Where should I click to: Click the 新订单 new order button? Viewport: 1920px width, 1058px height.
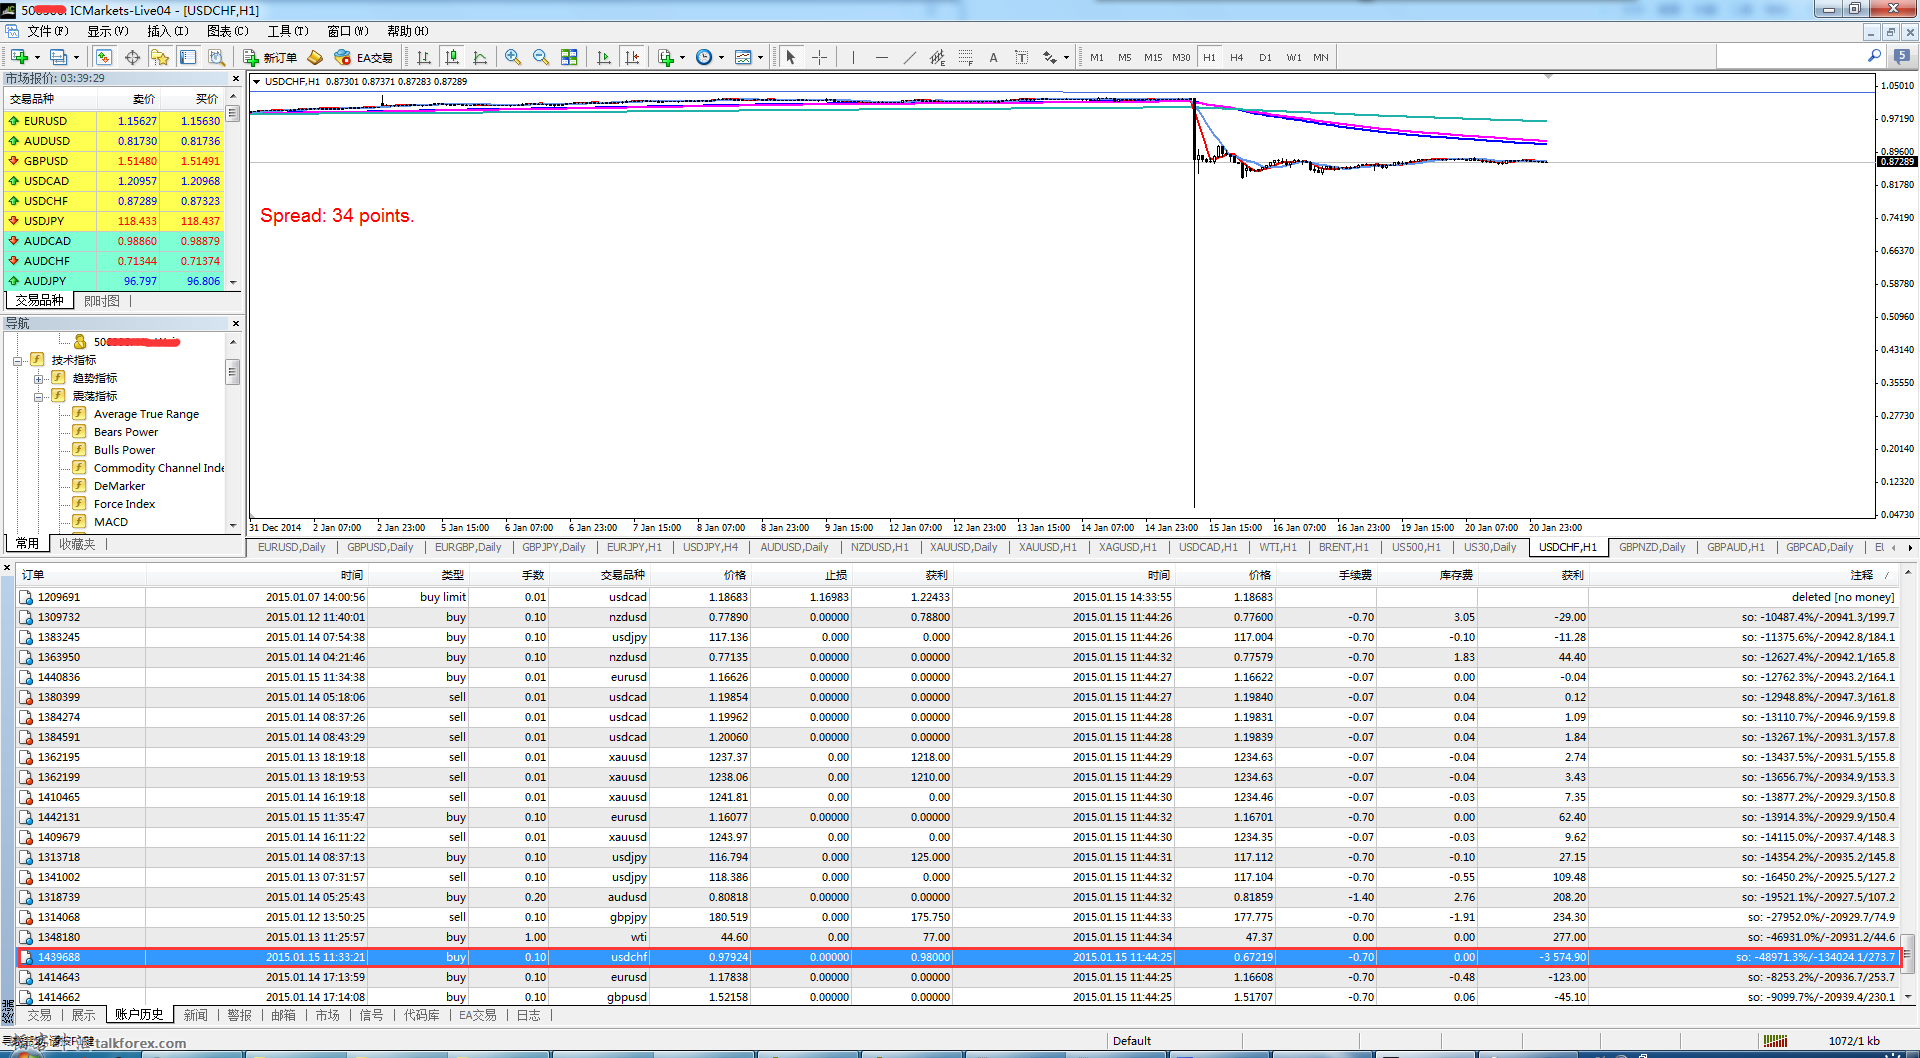click(270, 57)
